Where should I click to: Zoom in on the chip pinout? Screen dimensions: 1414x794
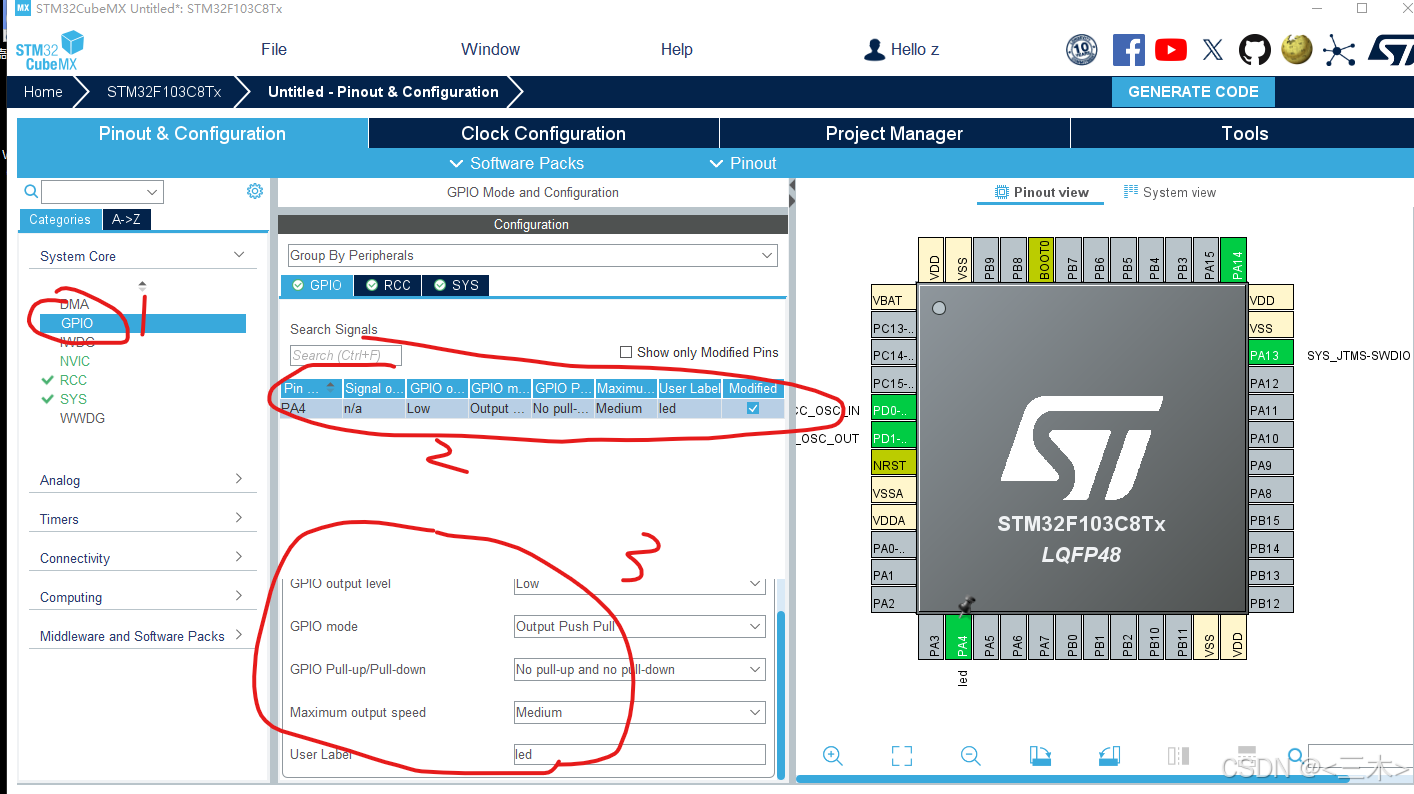(832, 756)
